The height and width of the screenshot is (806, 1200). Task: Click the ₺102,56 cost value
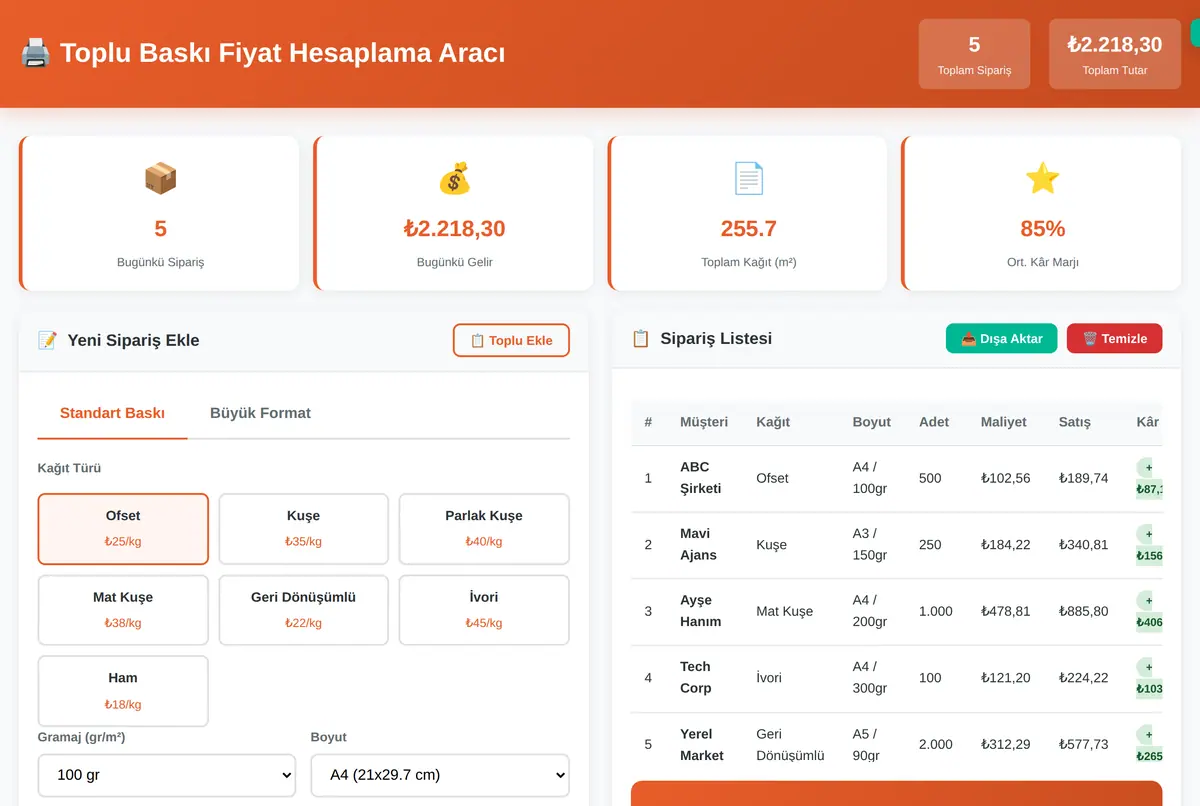click(1006, 478)
